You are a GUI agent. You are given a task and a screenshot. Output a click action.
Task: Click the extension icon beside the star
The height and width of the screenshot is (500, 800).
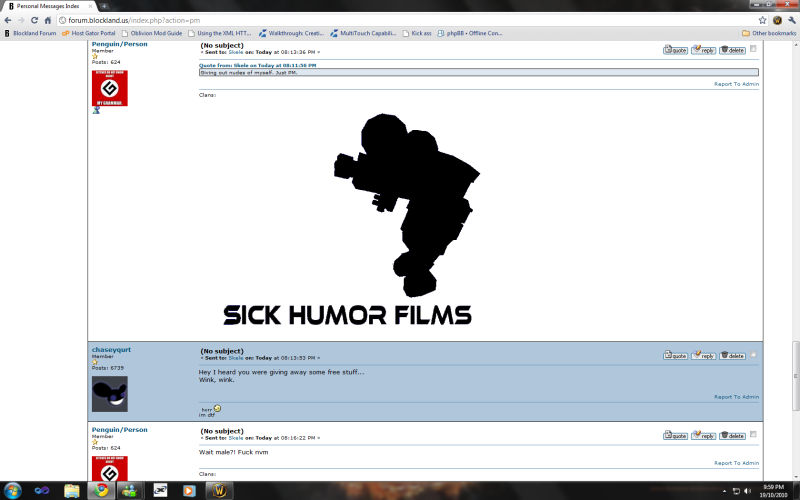(777, 20)
